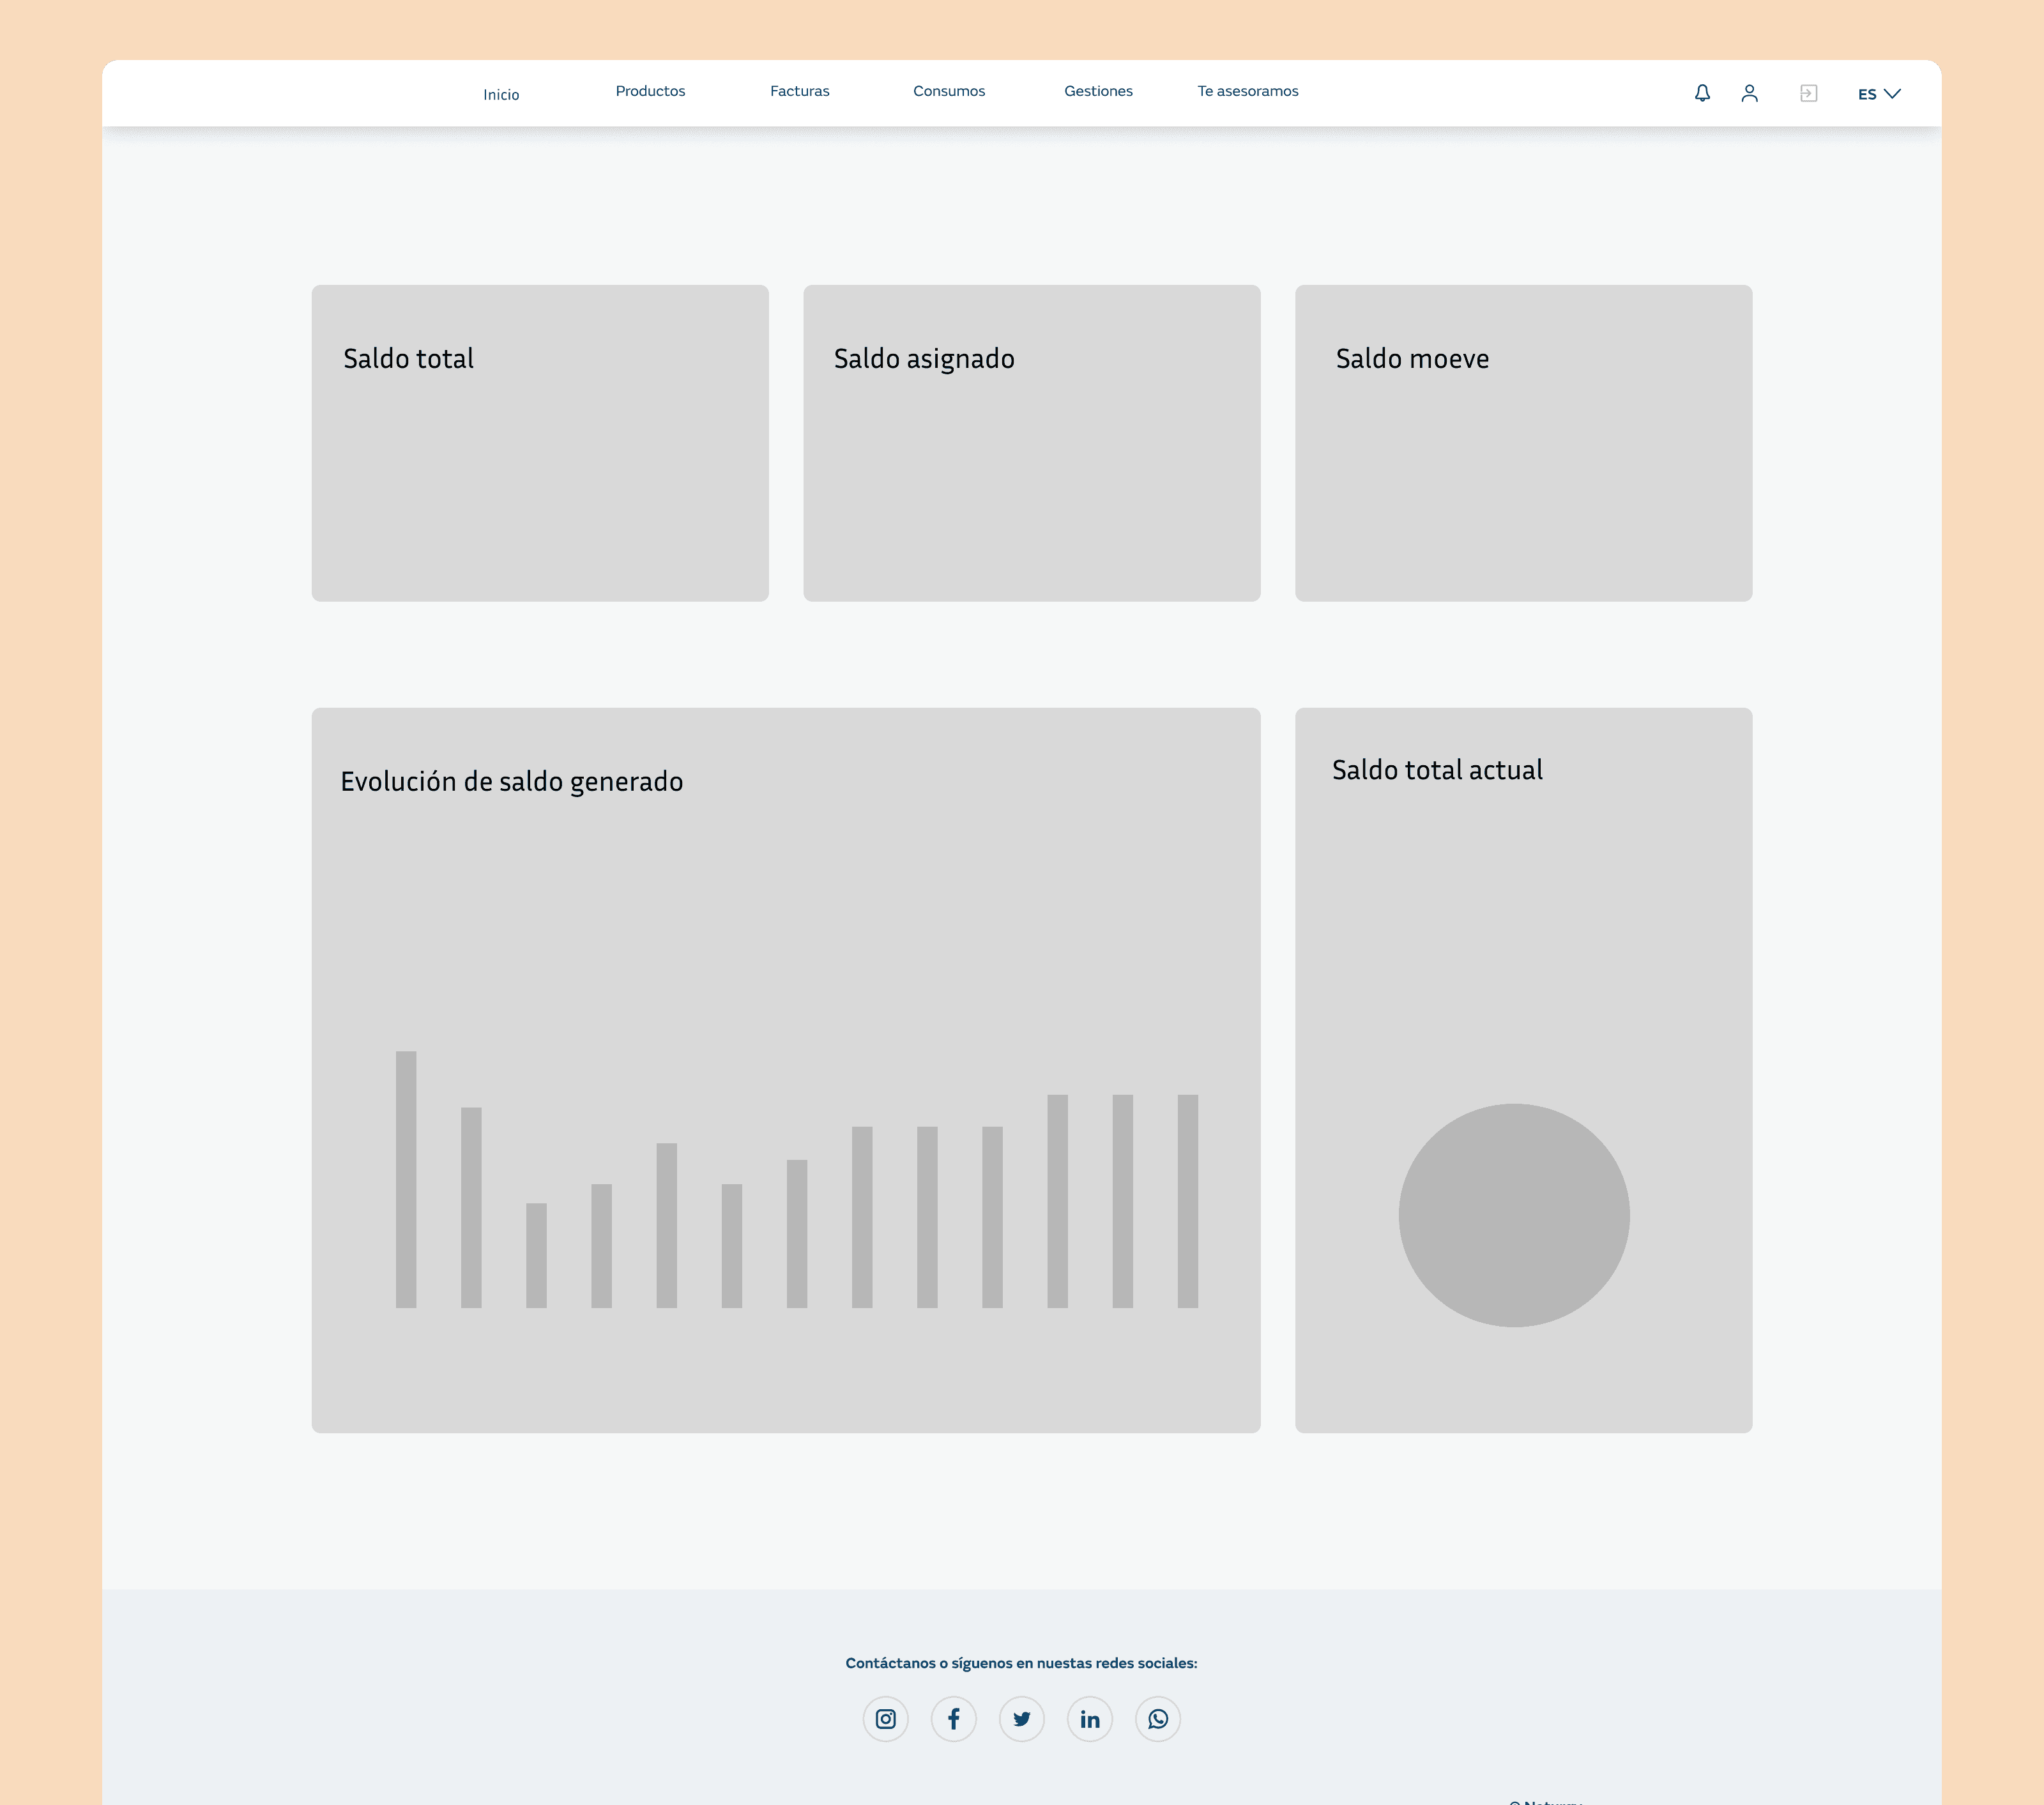This screenshot has width=2044, height=1805.
Task: Open the Facebook social icon
Action: [x=953, y=1719]
